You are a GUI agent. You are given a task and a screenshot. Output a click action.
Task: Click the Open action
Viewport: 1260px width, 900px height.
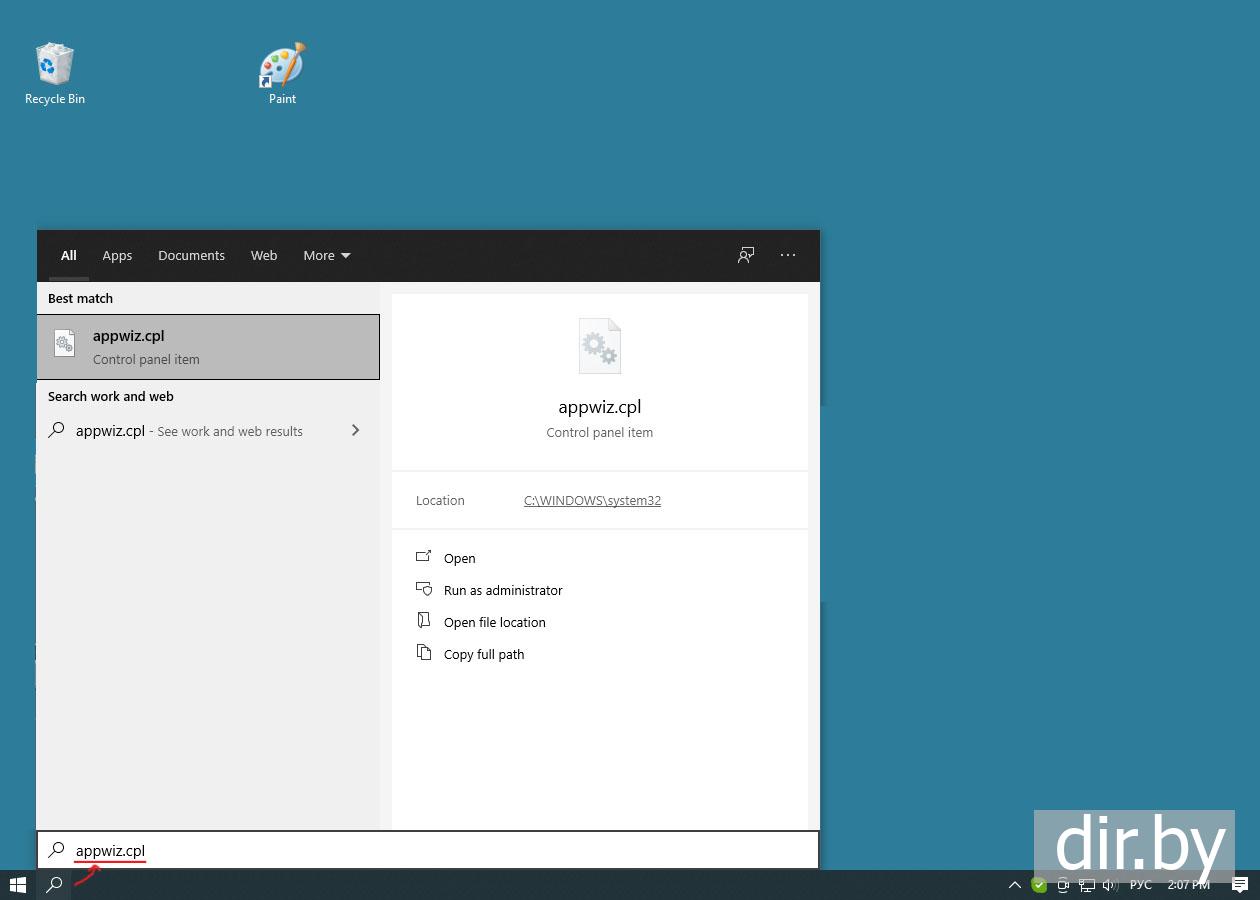pyautogui.click(x=459, y=558)
